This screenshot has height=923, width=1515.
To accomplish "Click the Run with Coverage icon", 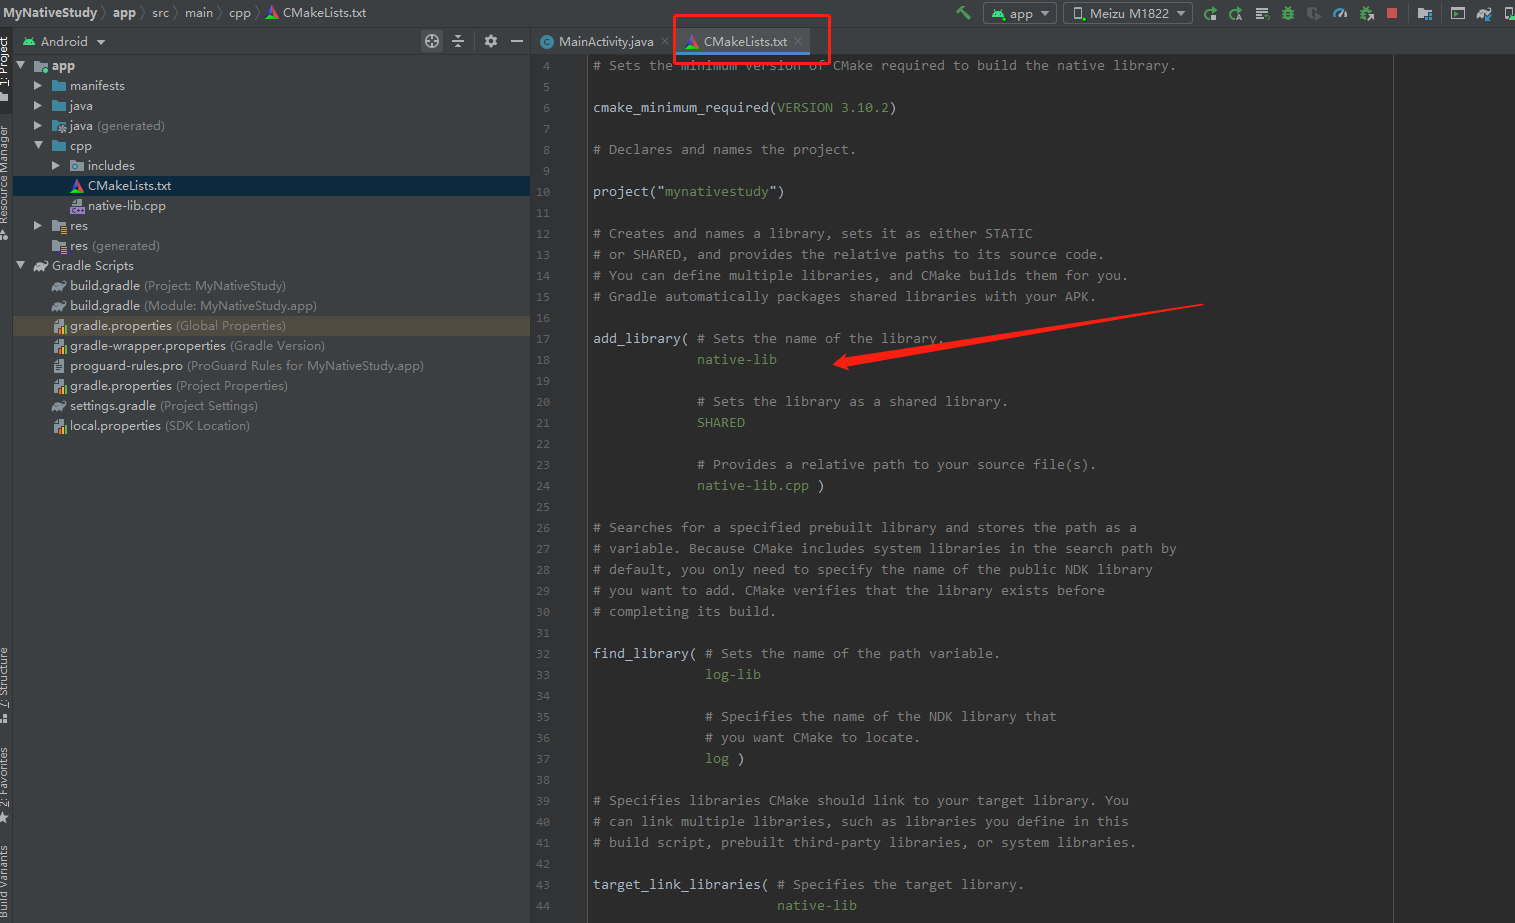I will pyautogui.click(x=1314, y=13).
